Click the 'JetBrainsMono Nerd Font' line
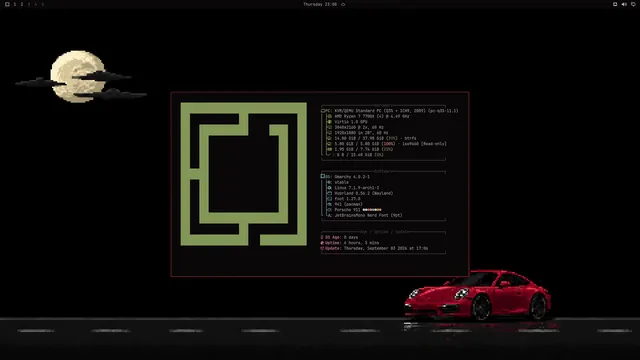This screenshot has width=640, height=360. pyautogui.click(x=368, y=215)
